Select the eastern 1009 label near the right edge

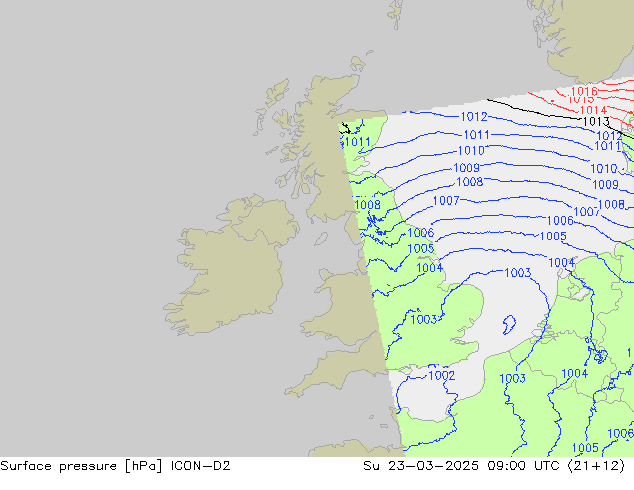[605, 185]
